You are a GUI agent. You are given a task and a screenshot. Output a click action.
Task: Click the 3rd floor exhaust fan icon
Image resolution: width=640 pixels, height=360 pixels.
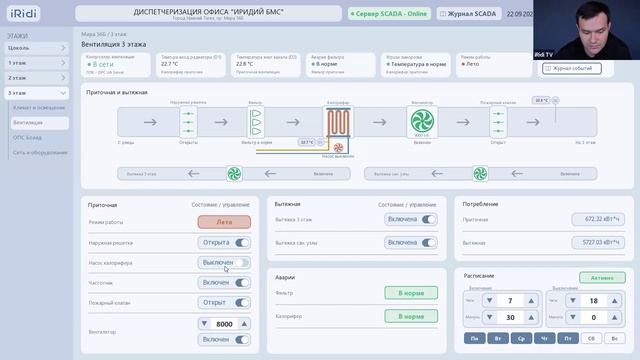[x=234, y=174]
